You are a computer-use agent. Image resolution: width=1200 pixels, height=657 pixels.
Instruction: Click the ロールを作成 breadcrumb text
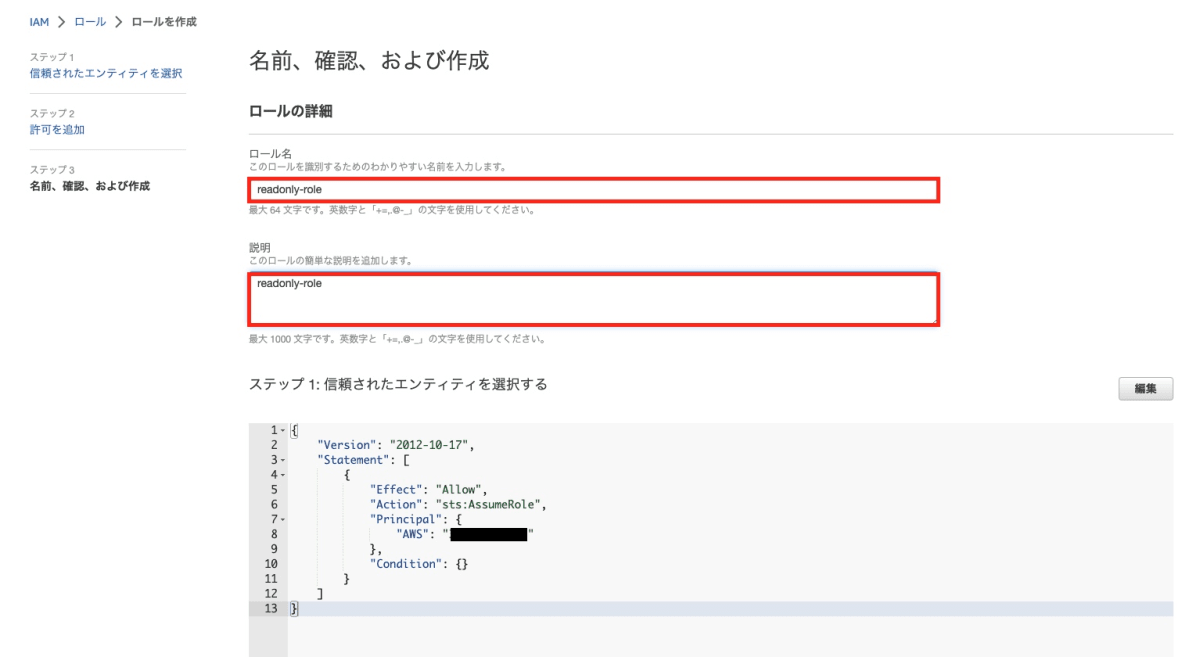[164, 22]
